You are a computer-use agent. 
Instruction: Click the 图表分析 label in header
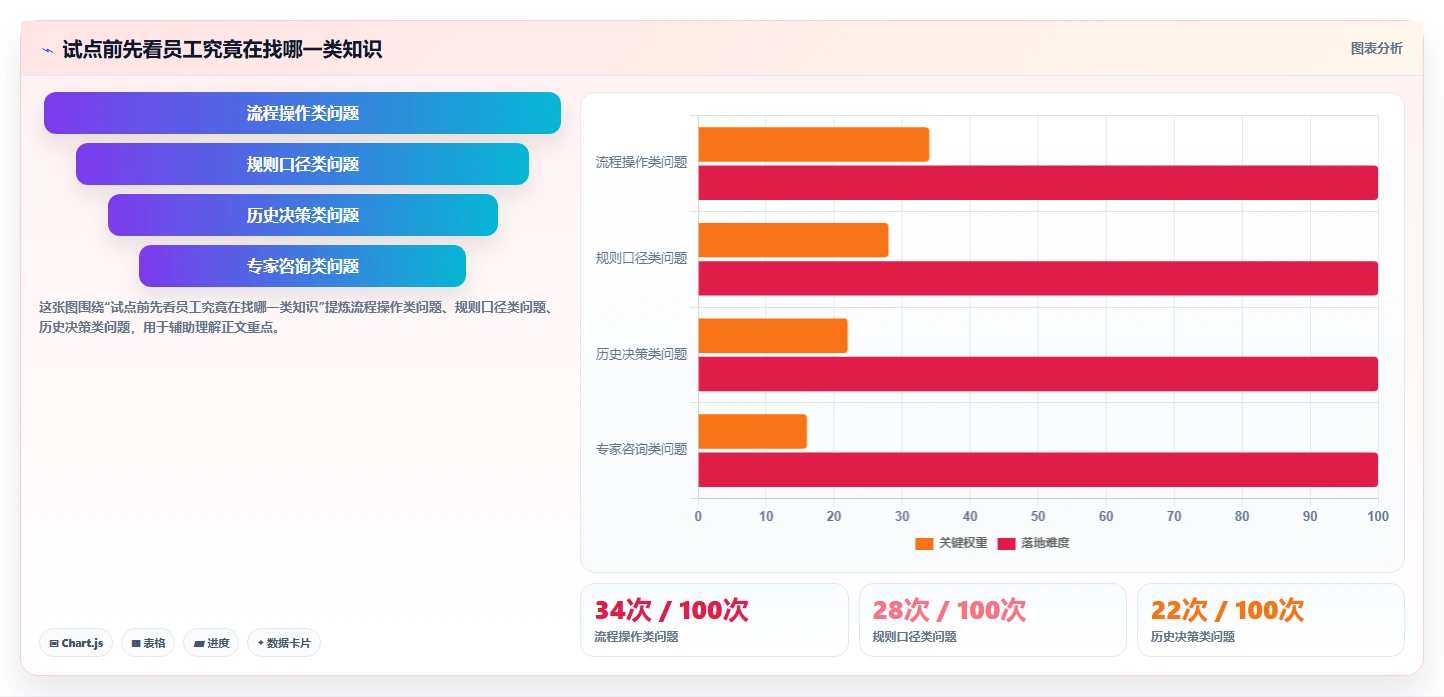(1376, 48)
